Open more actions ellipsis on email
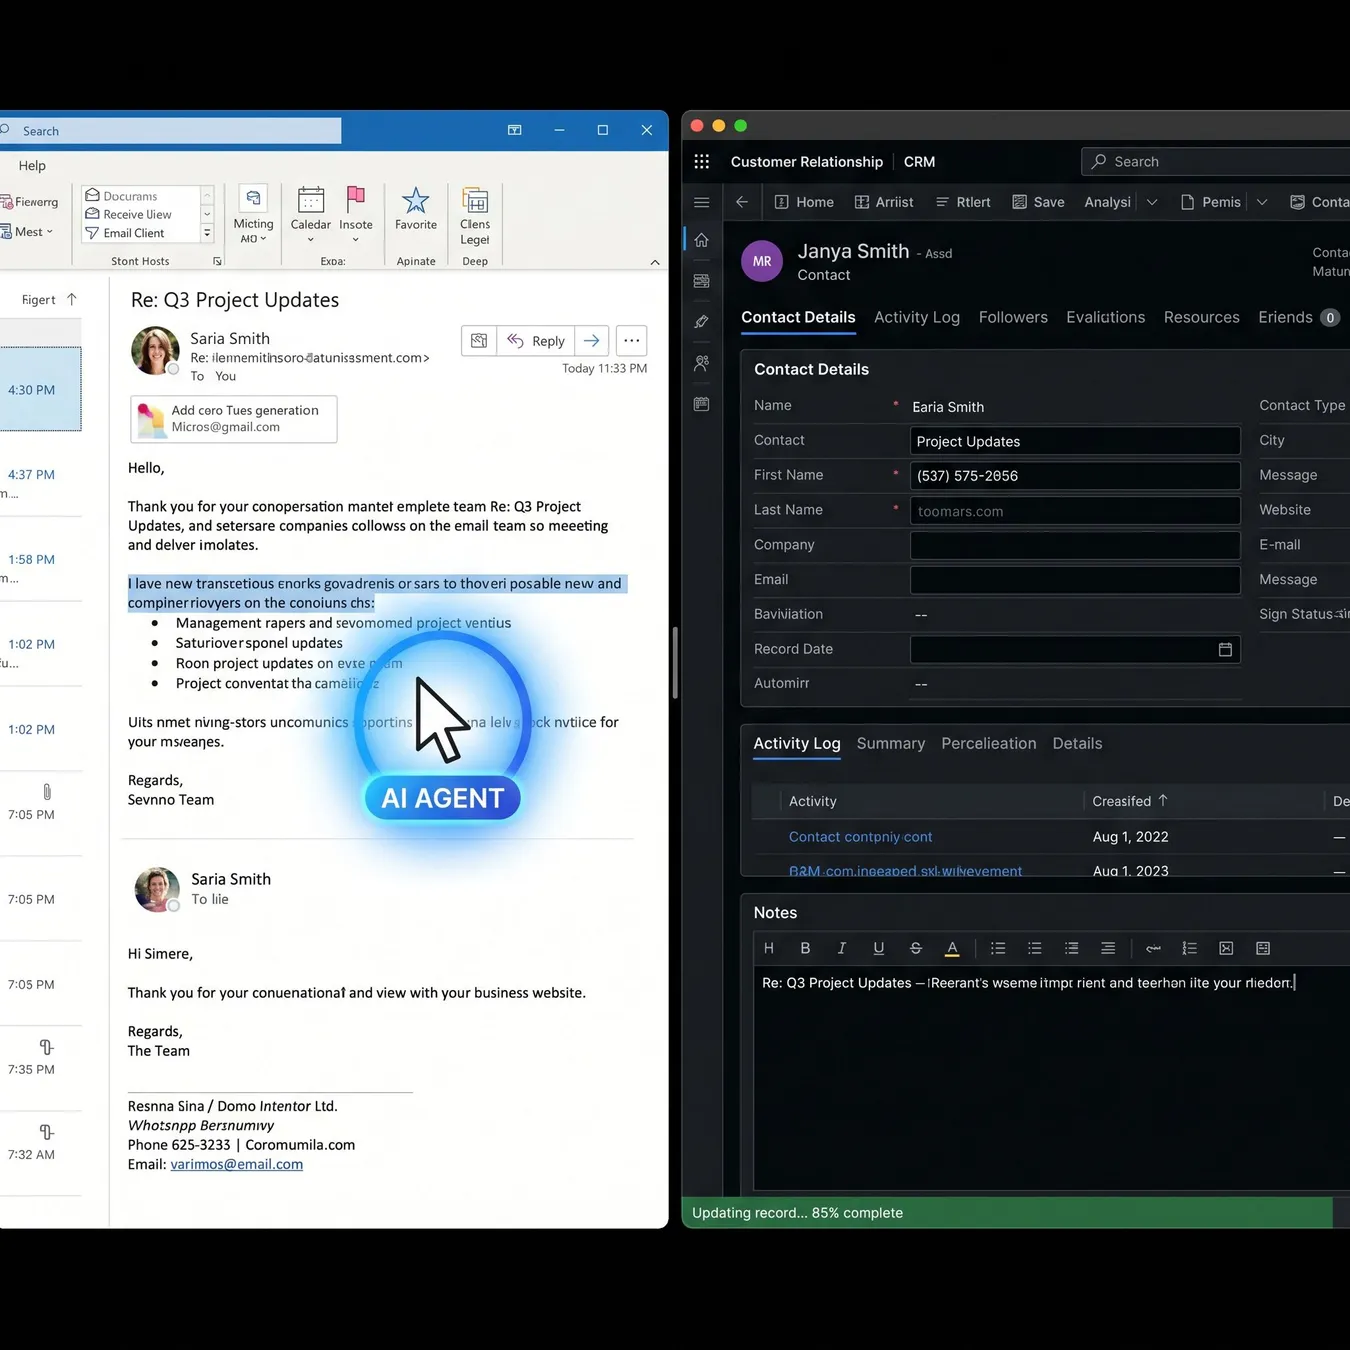This screenshot has width=1350, height=1350. pos(632,341)
